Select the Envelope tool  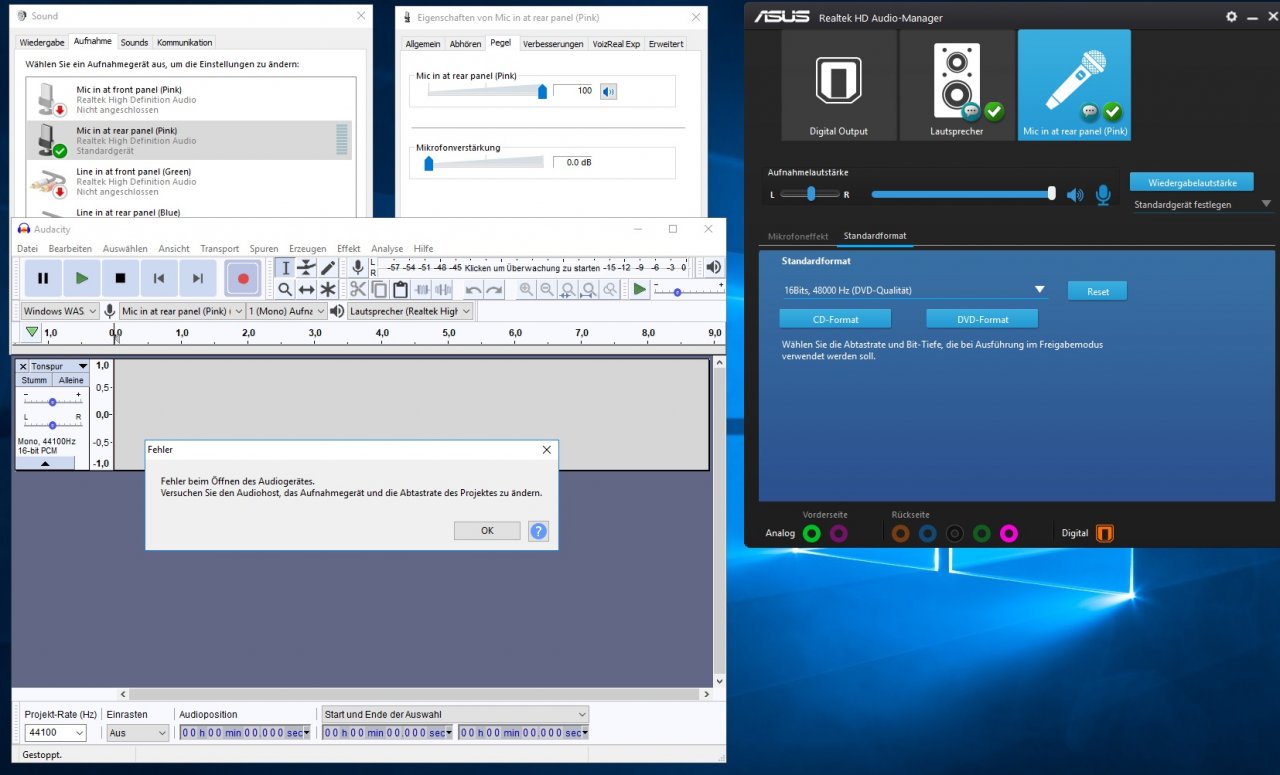(306, 267)
